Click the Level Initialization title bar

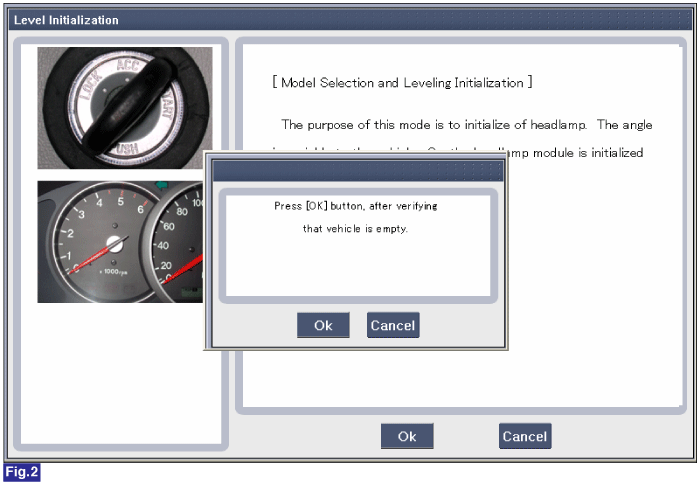[350, 20]
